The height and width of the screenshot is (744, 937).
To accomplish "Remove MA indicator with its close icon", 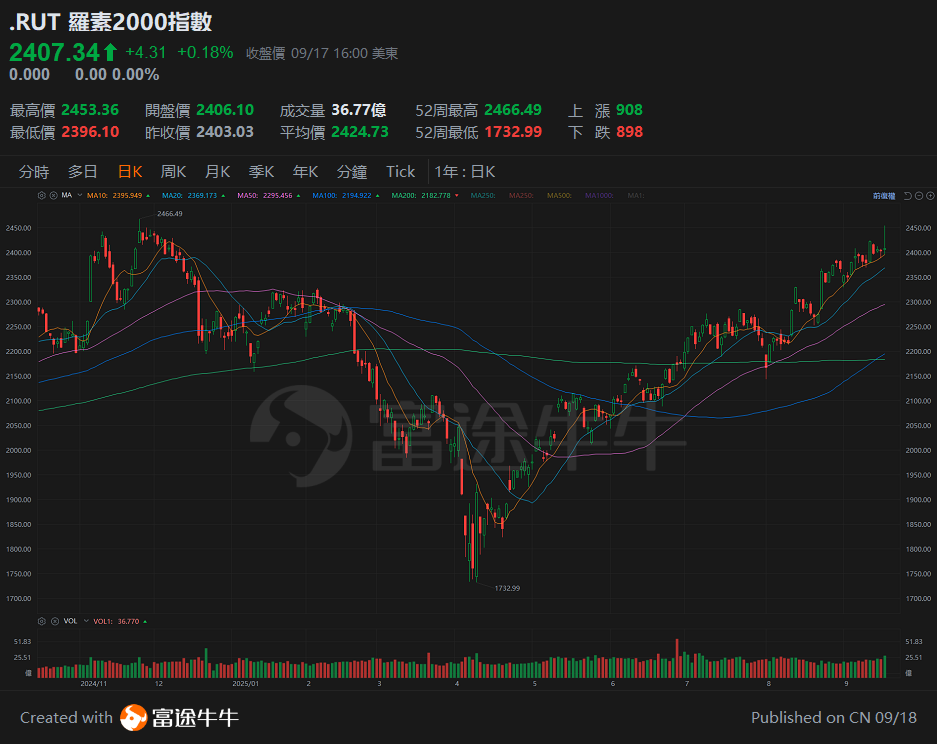I will [x=51, y=195].
